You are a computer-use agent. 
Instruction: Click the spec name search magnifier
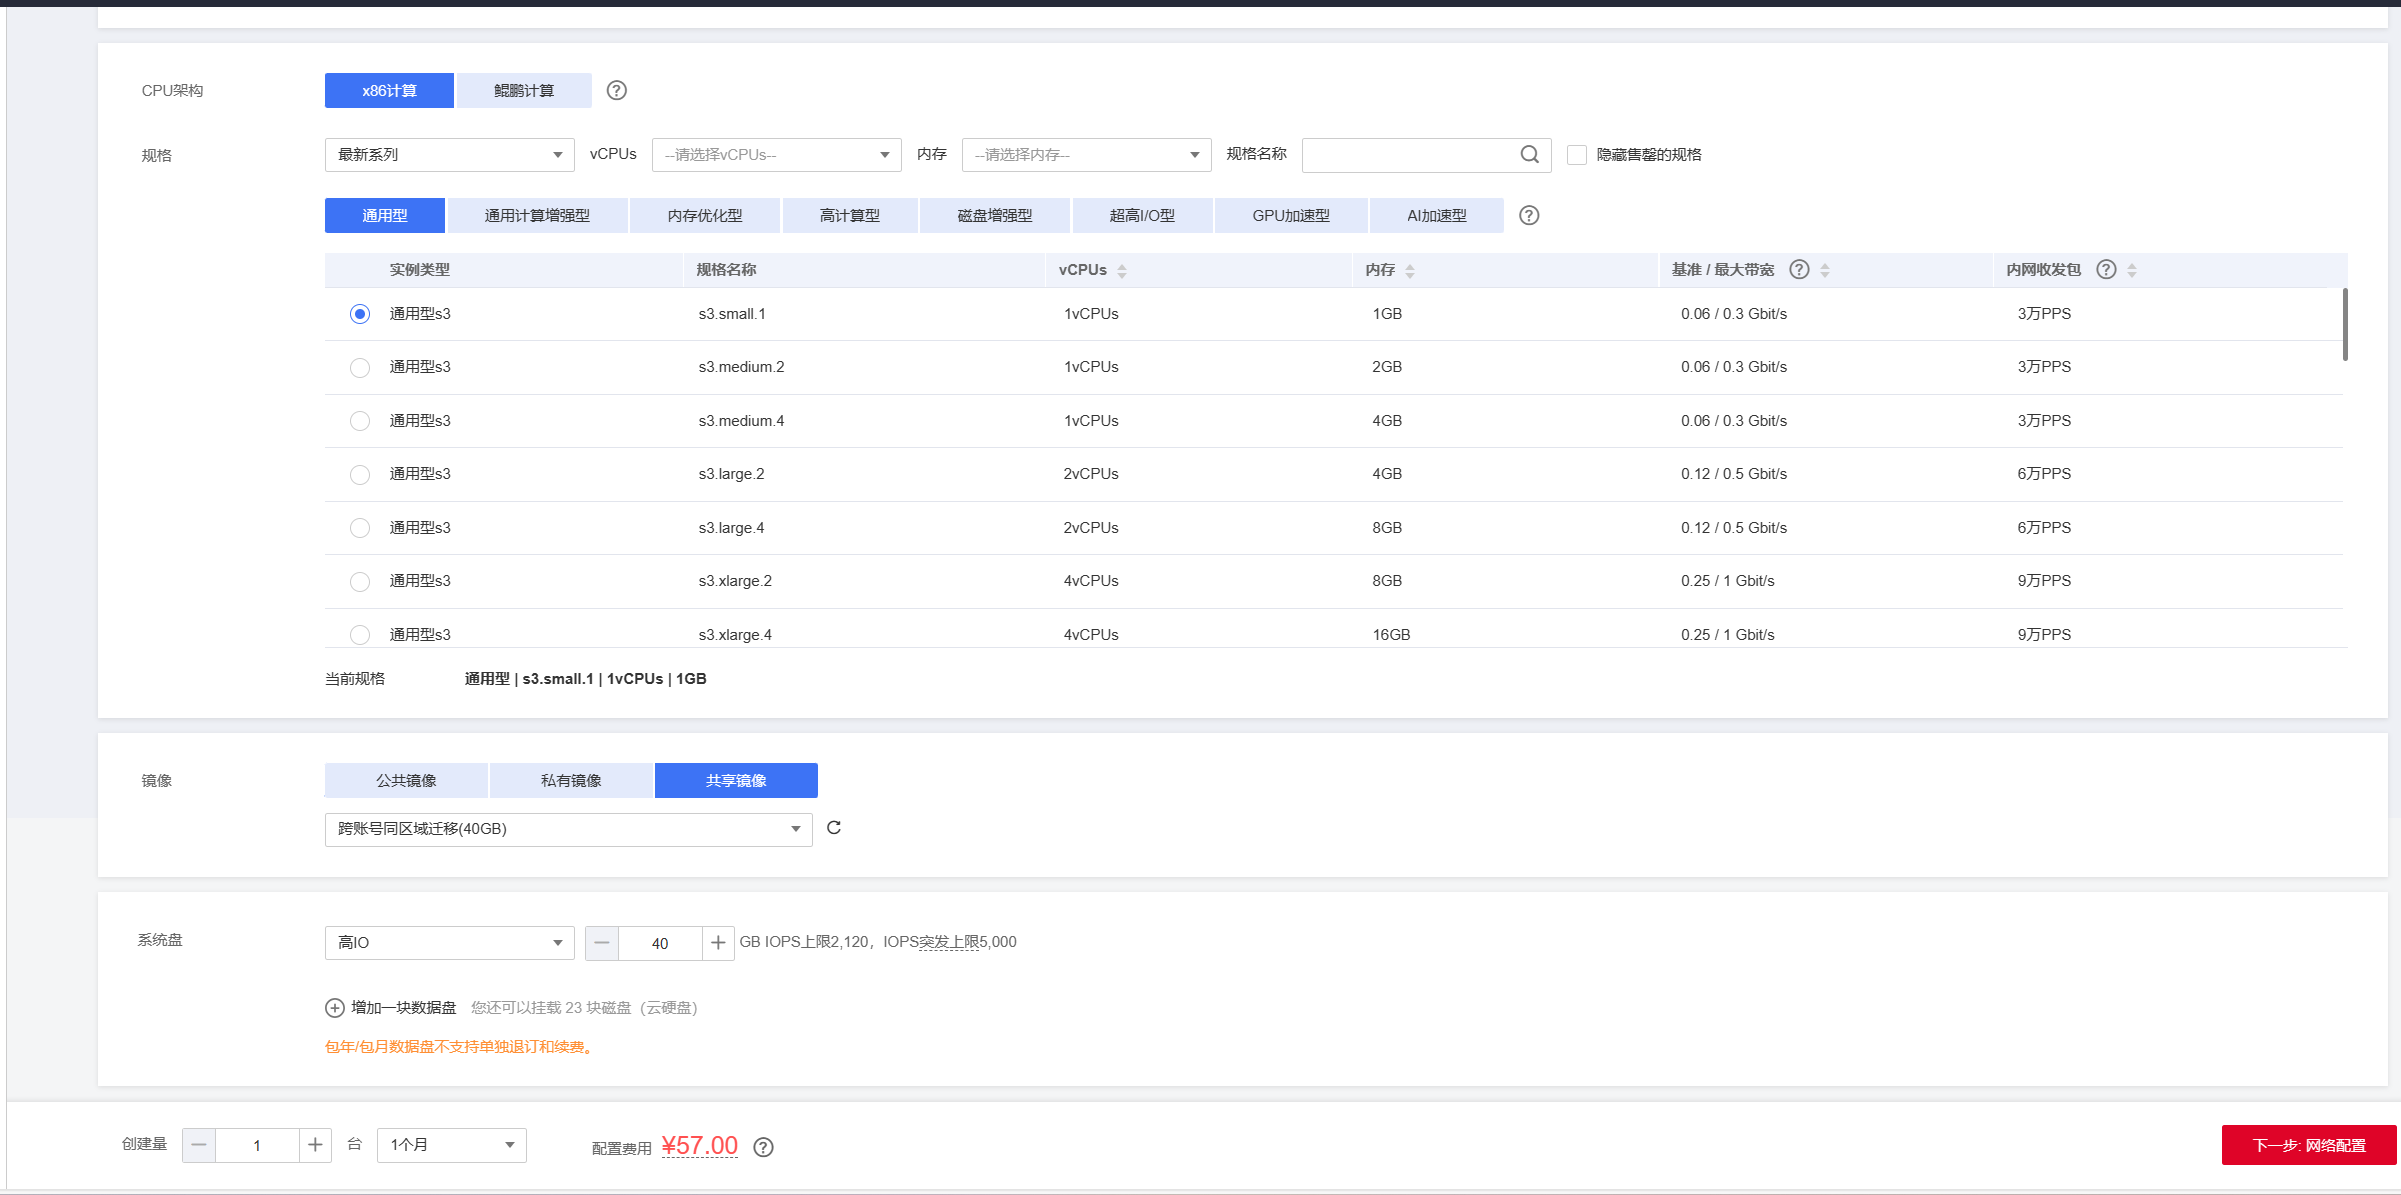point(1529,154)
